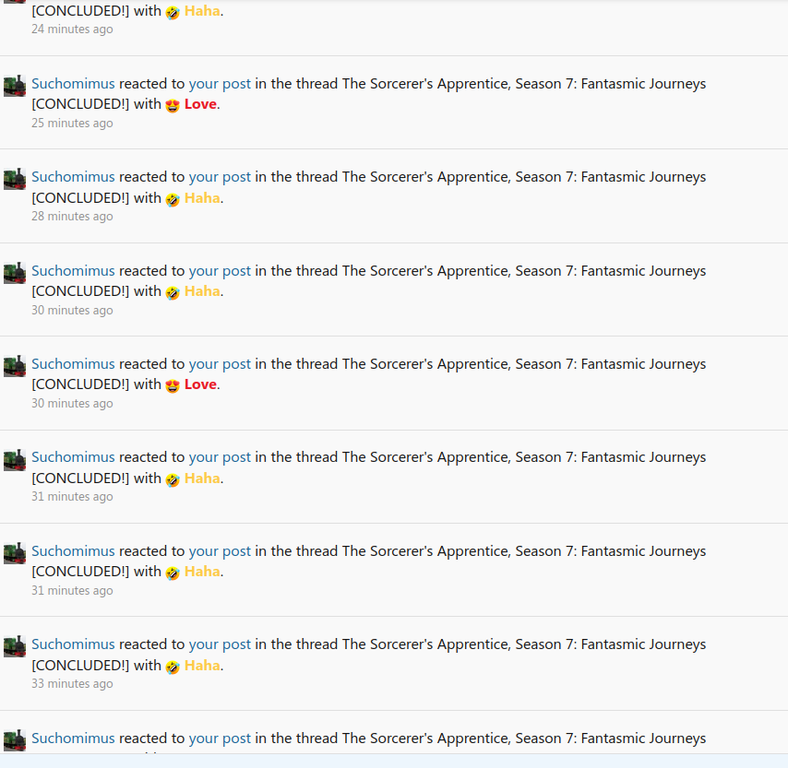Click the Haha emoji in 28 minutes ago alert
This screenshot has width=788, height=768.
172,200
